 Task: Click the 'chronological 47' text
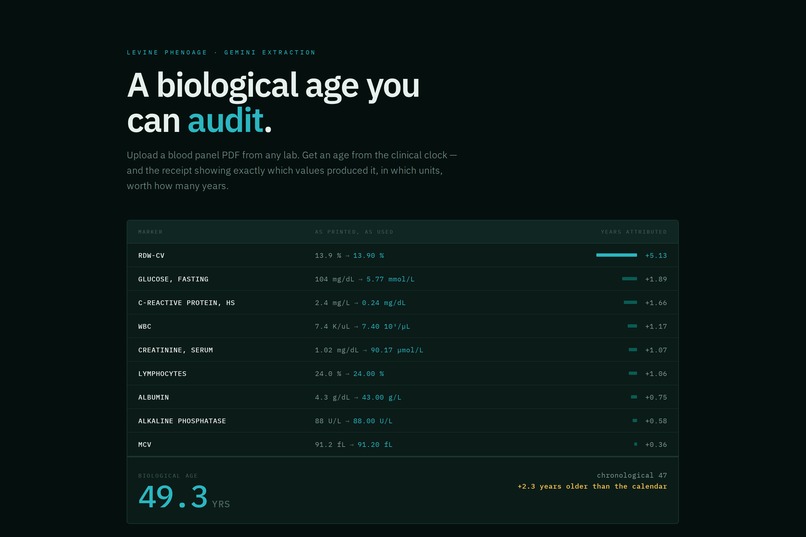(x=632, y=475)
